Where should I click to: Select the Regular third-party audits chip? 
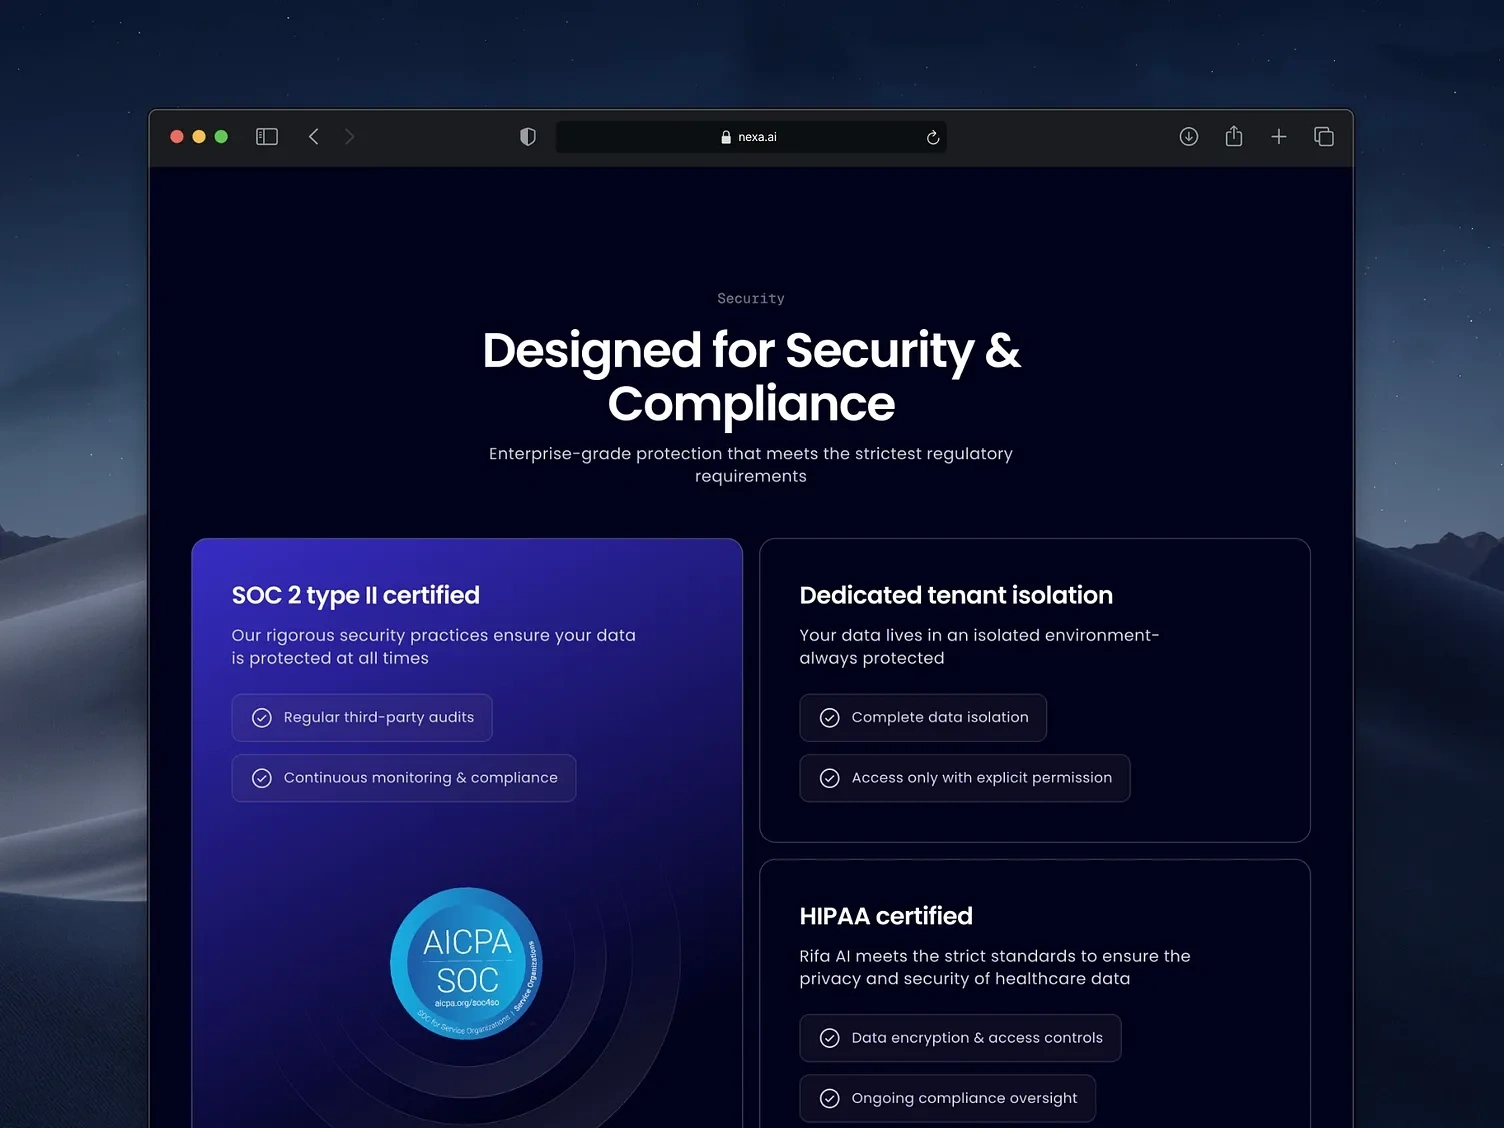pos(362,718)
